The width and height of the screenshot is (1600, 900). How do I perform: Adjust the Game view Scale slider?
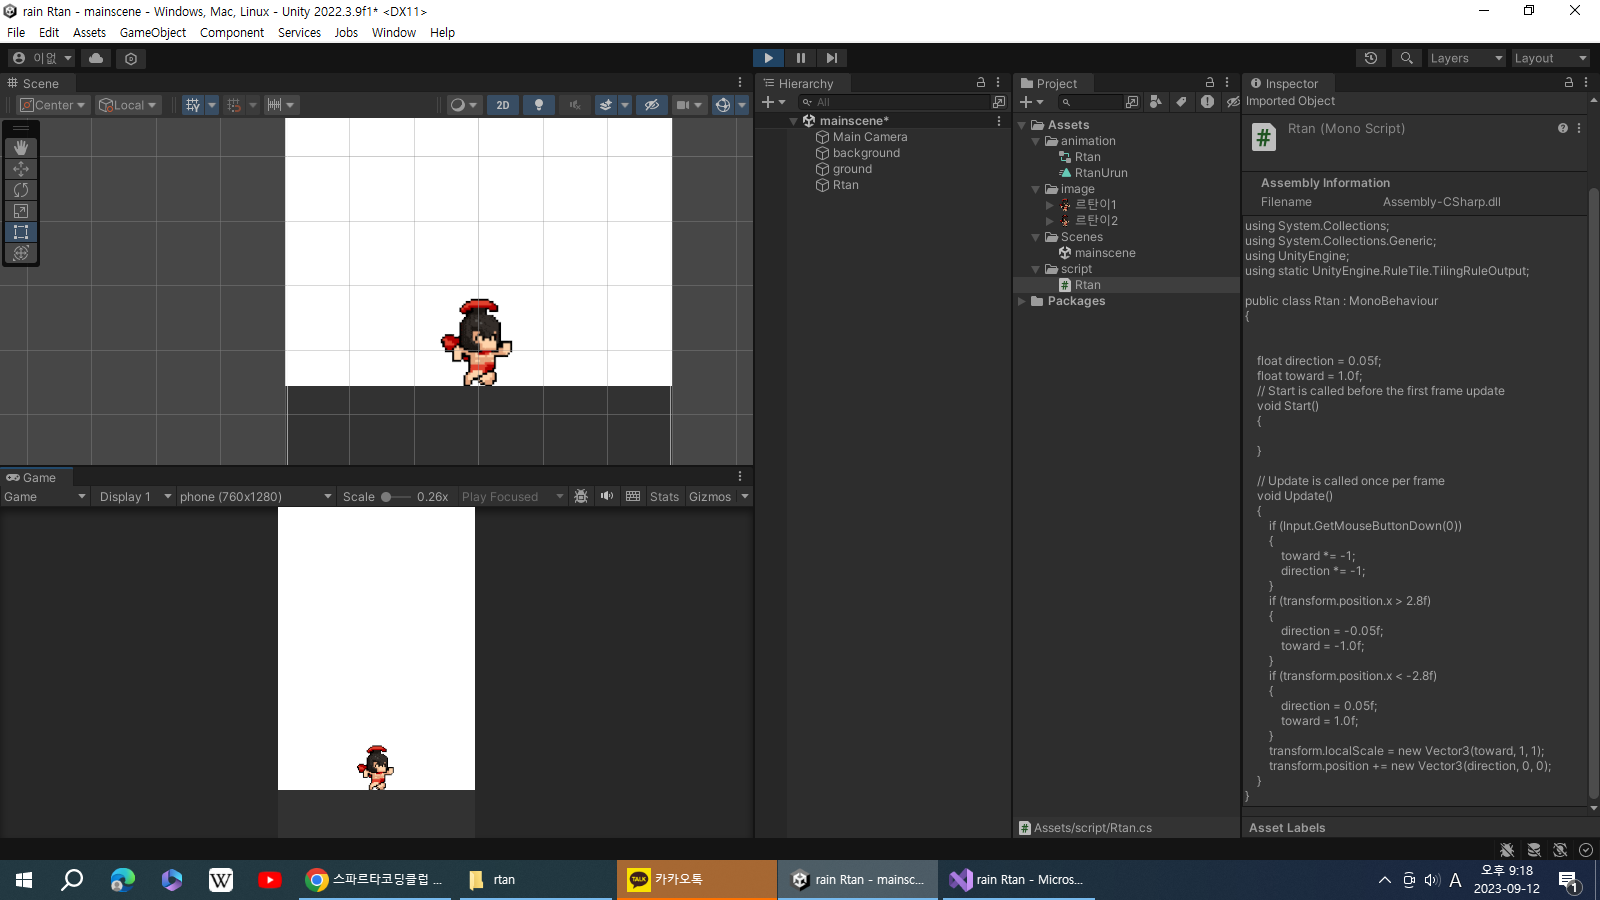(396, 497)
